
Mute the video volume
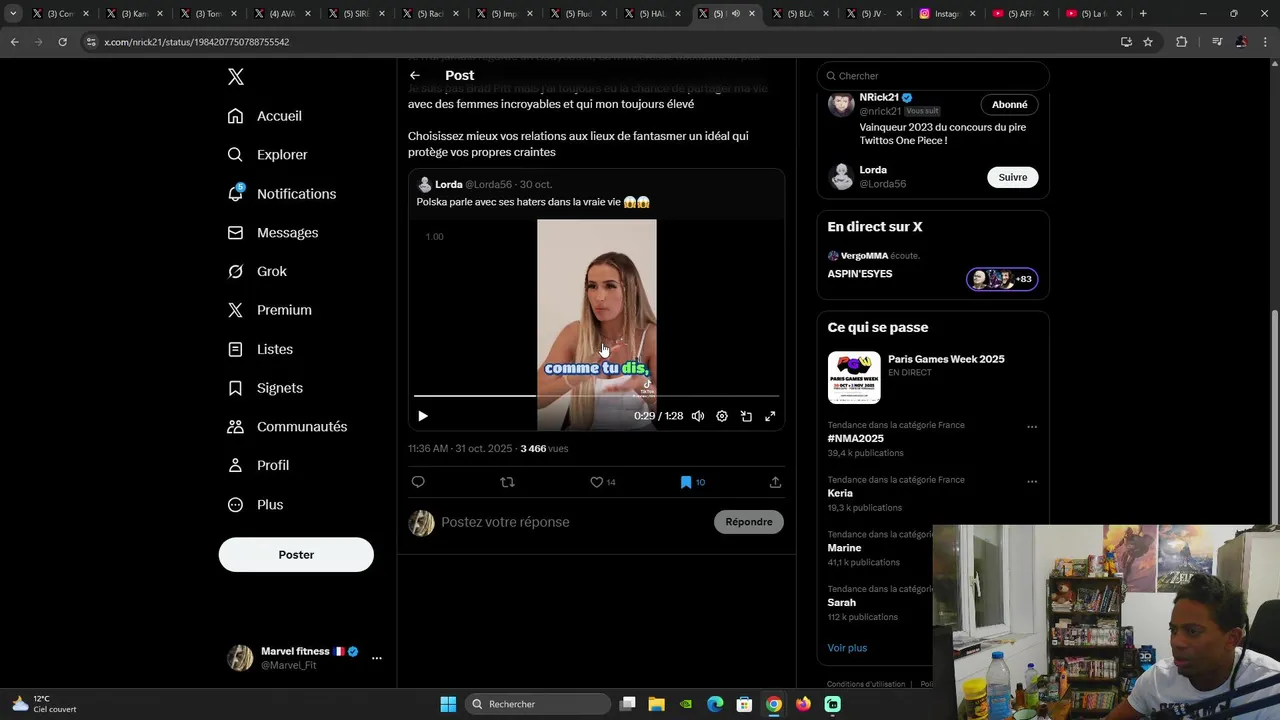[x=698, y=416]
